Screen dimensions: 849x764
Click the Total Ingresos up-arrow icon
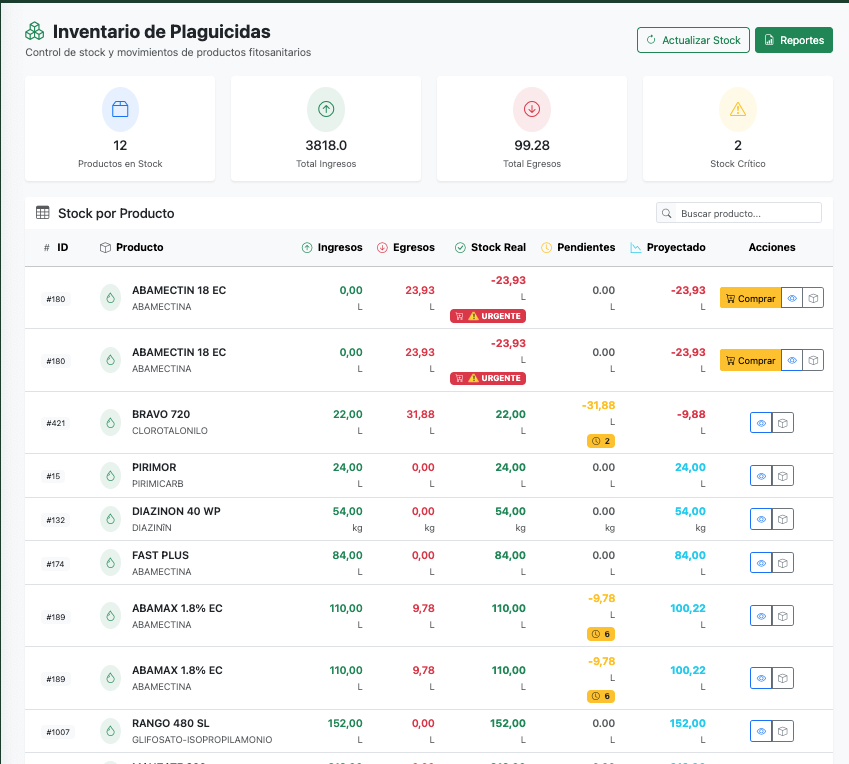coord(326,109)
